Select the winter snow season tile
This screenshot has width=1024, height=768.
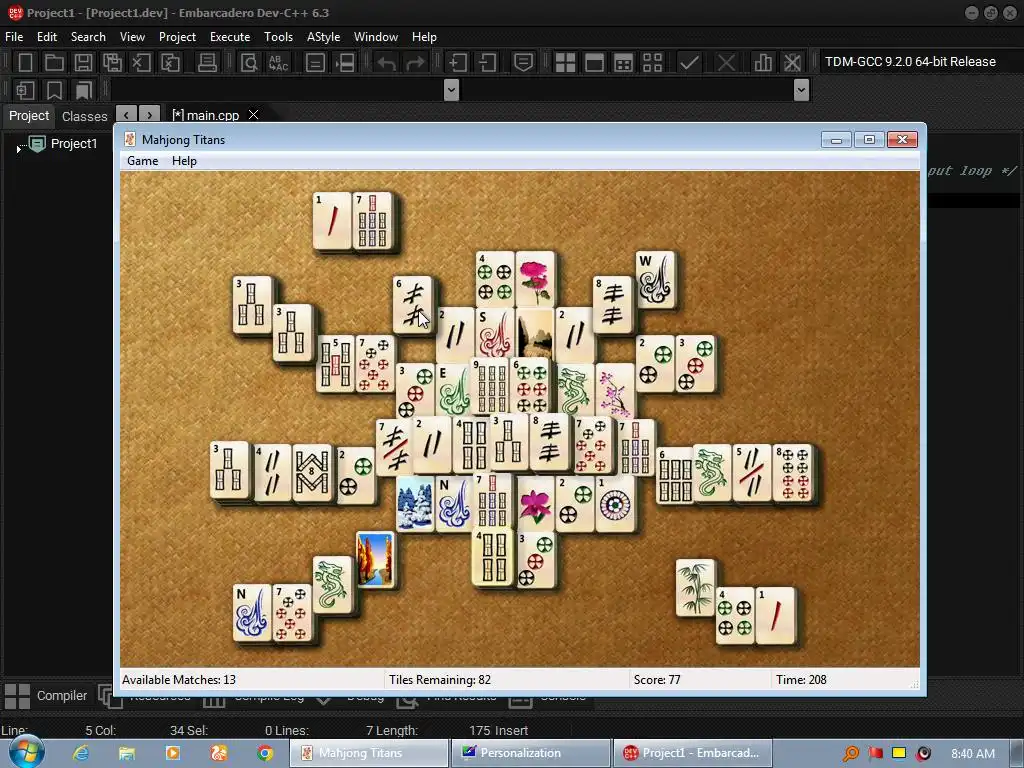[415, 504]
